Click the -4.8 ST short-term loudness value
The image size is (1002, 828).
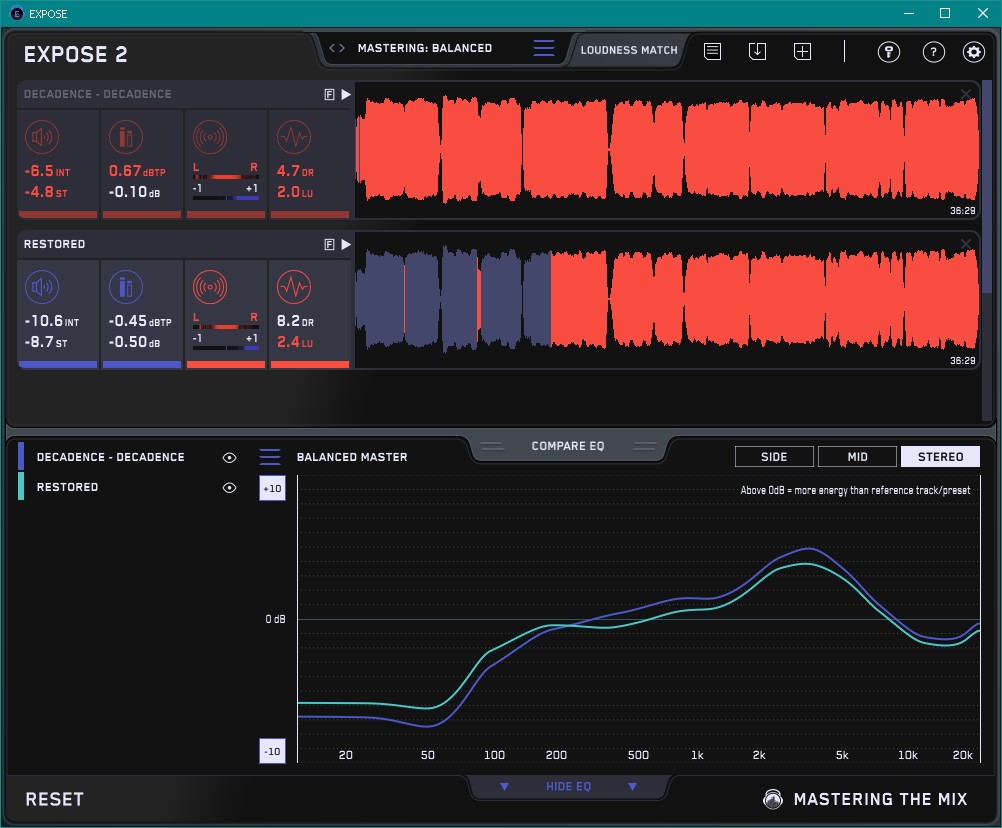(45, 192)
